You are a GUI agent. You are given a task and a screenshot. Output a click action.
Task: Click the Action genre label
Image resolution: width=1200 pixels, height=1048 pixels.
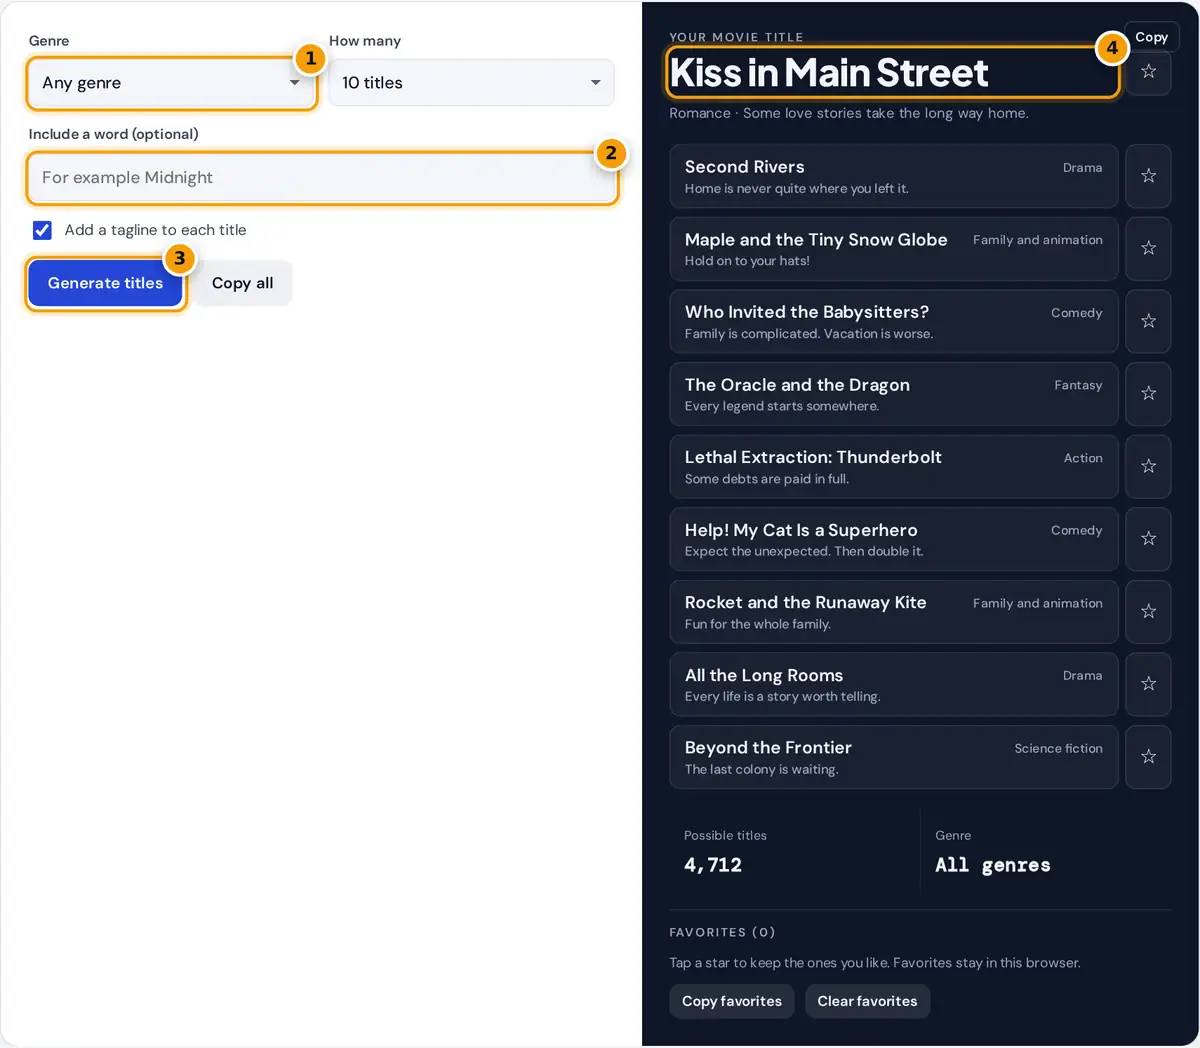click(x=1083, y=458)
